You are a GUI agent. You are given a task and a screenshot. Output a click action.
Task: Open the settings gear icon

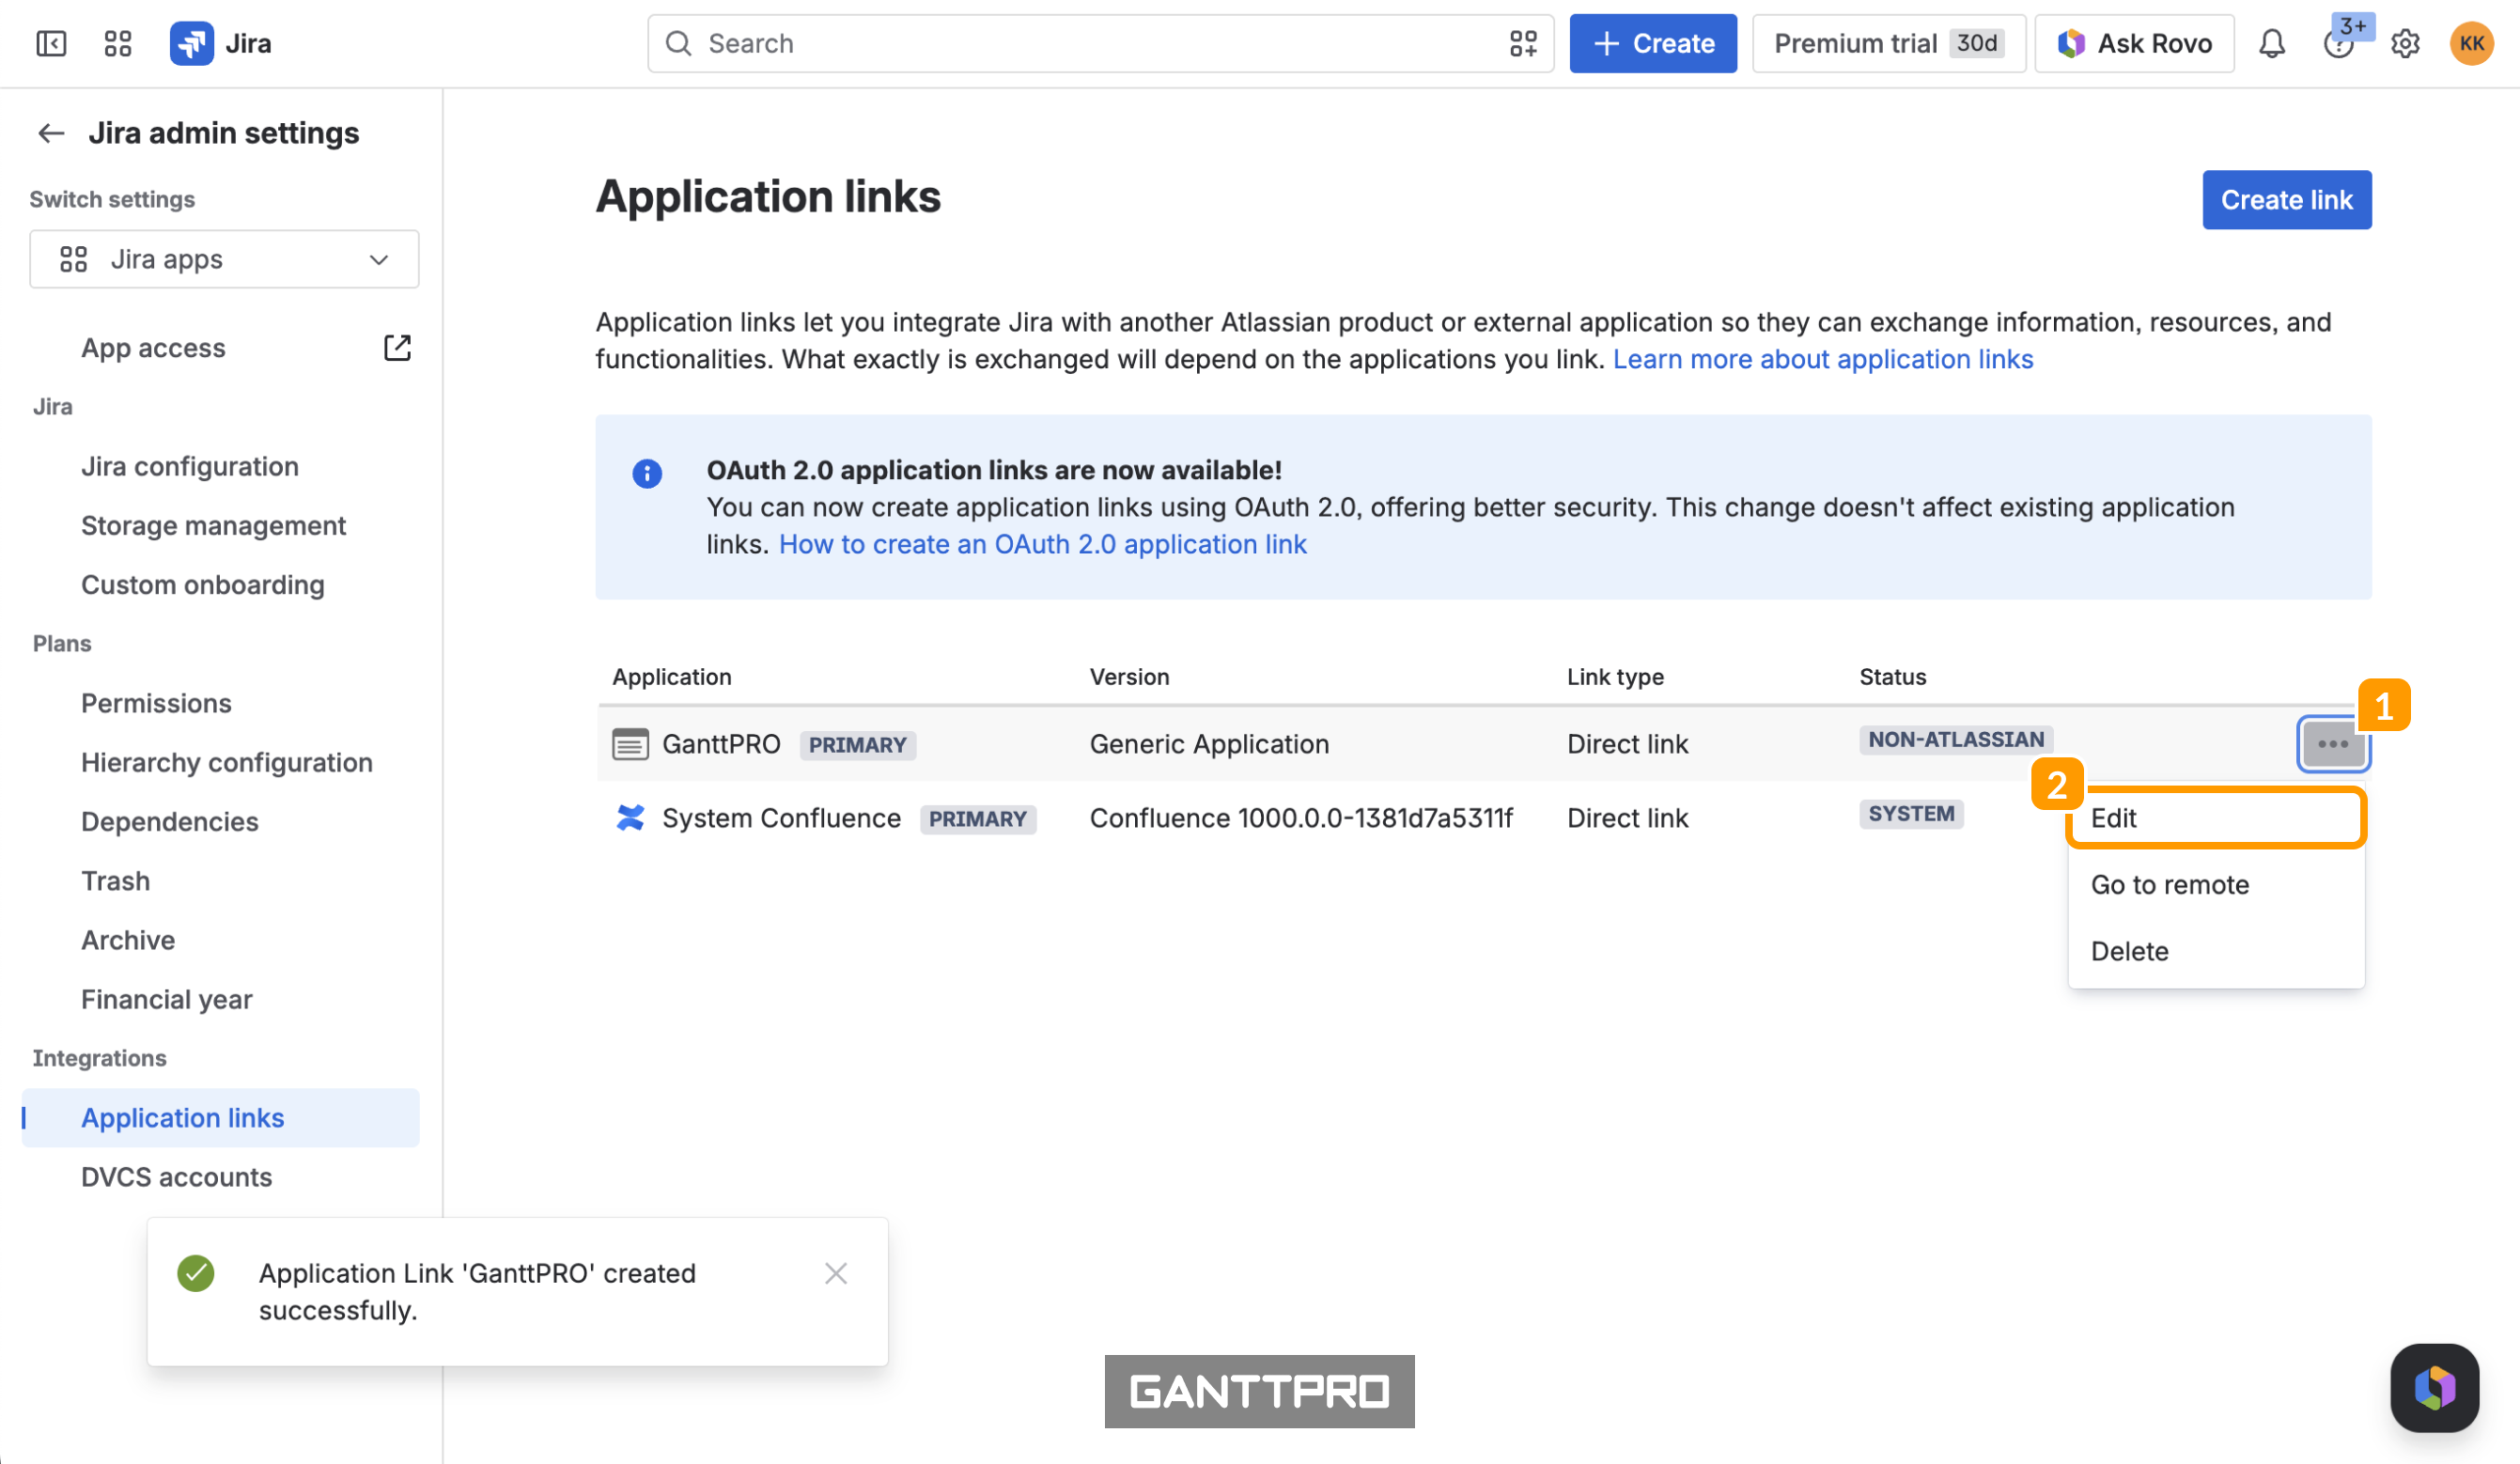pyautogui.click(x=2405, y=43)
